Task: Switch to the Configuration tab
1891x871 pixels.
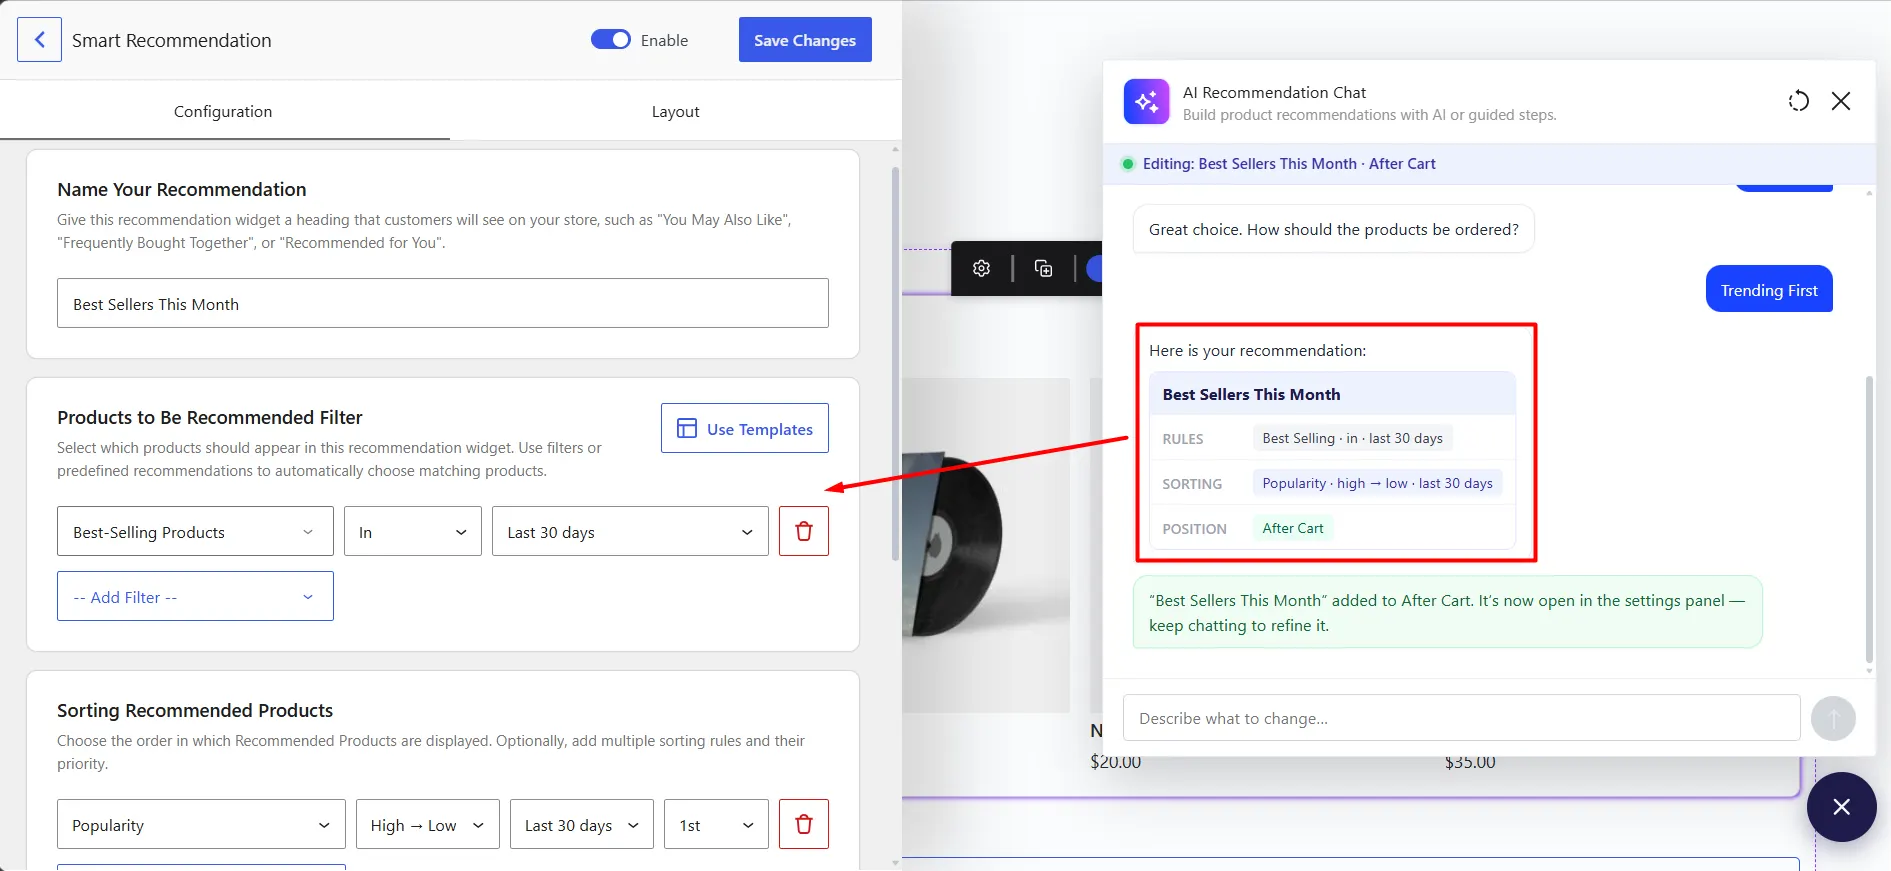Action: [223, 111]
